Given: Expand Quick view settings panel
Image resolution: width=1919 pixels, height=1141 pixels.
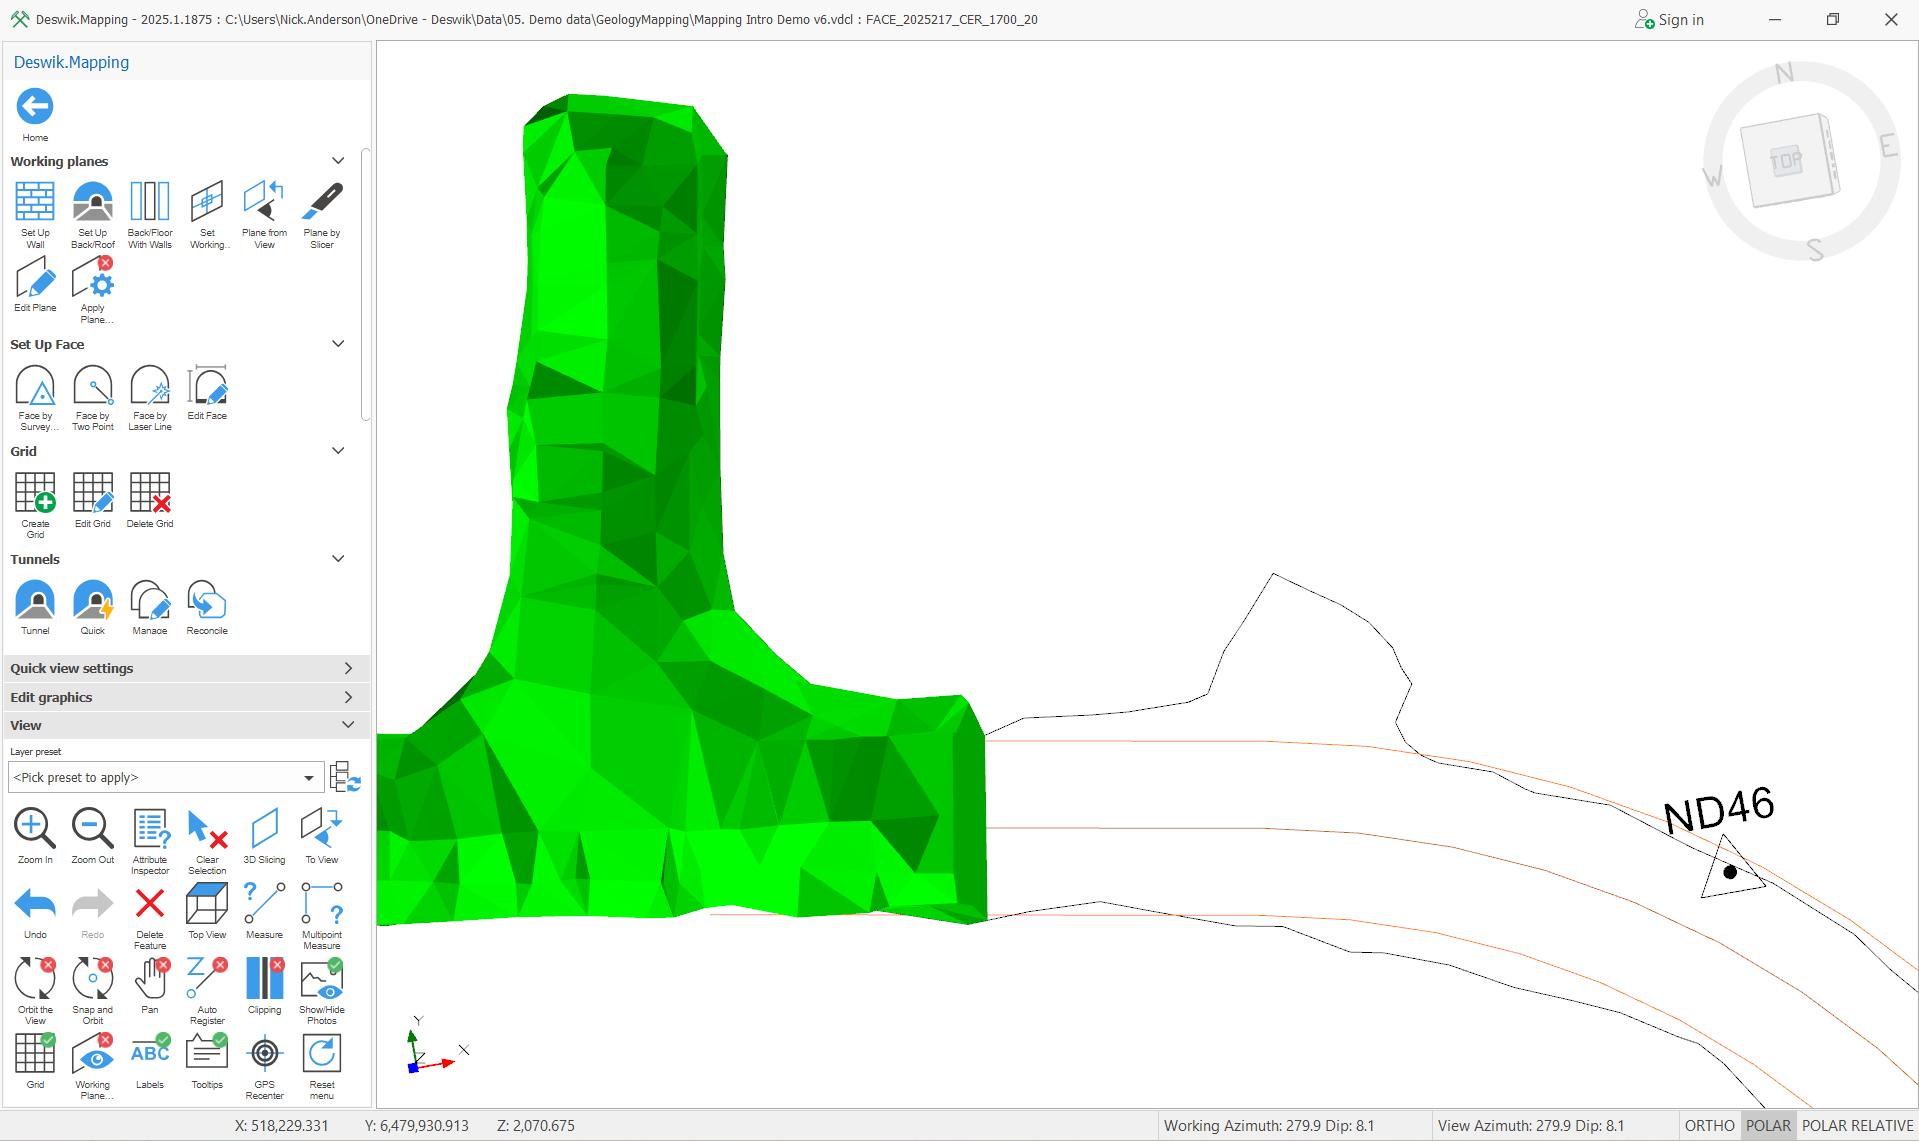Looking at the screenshot, I should point(187,668).
